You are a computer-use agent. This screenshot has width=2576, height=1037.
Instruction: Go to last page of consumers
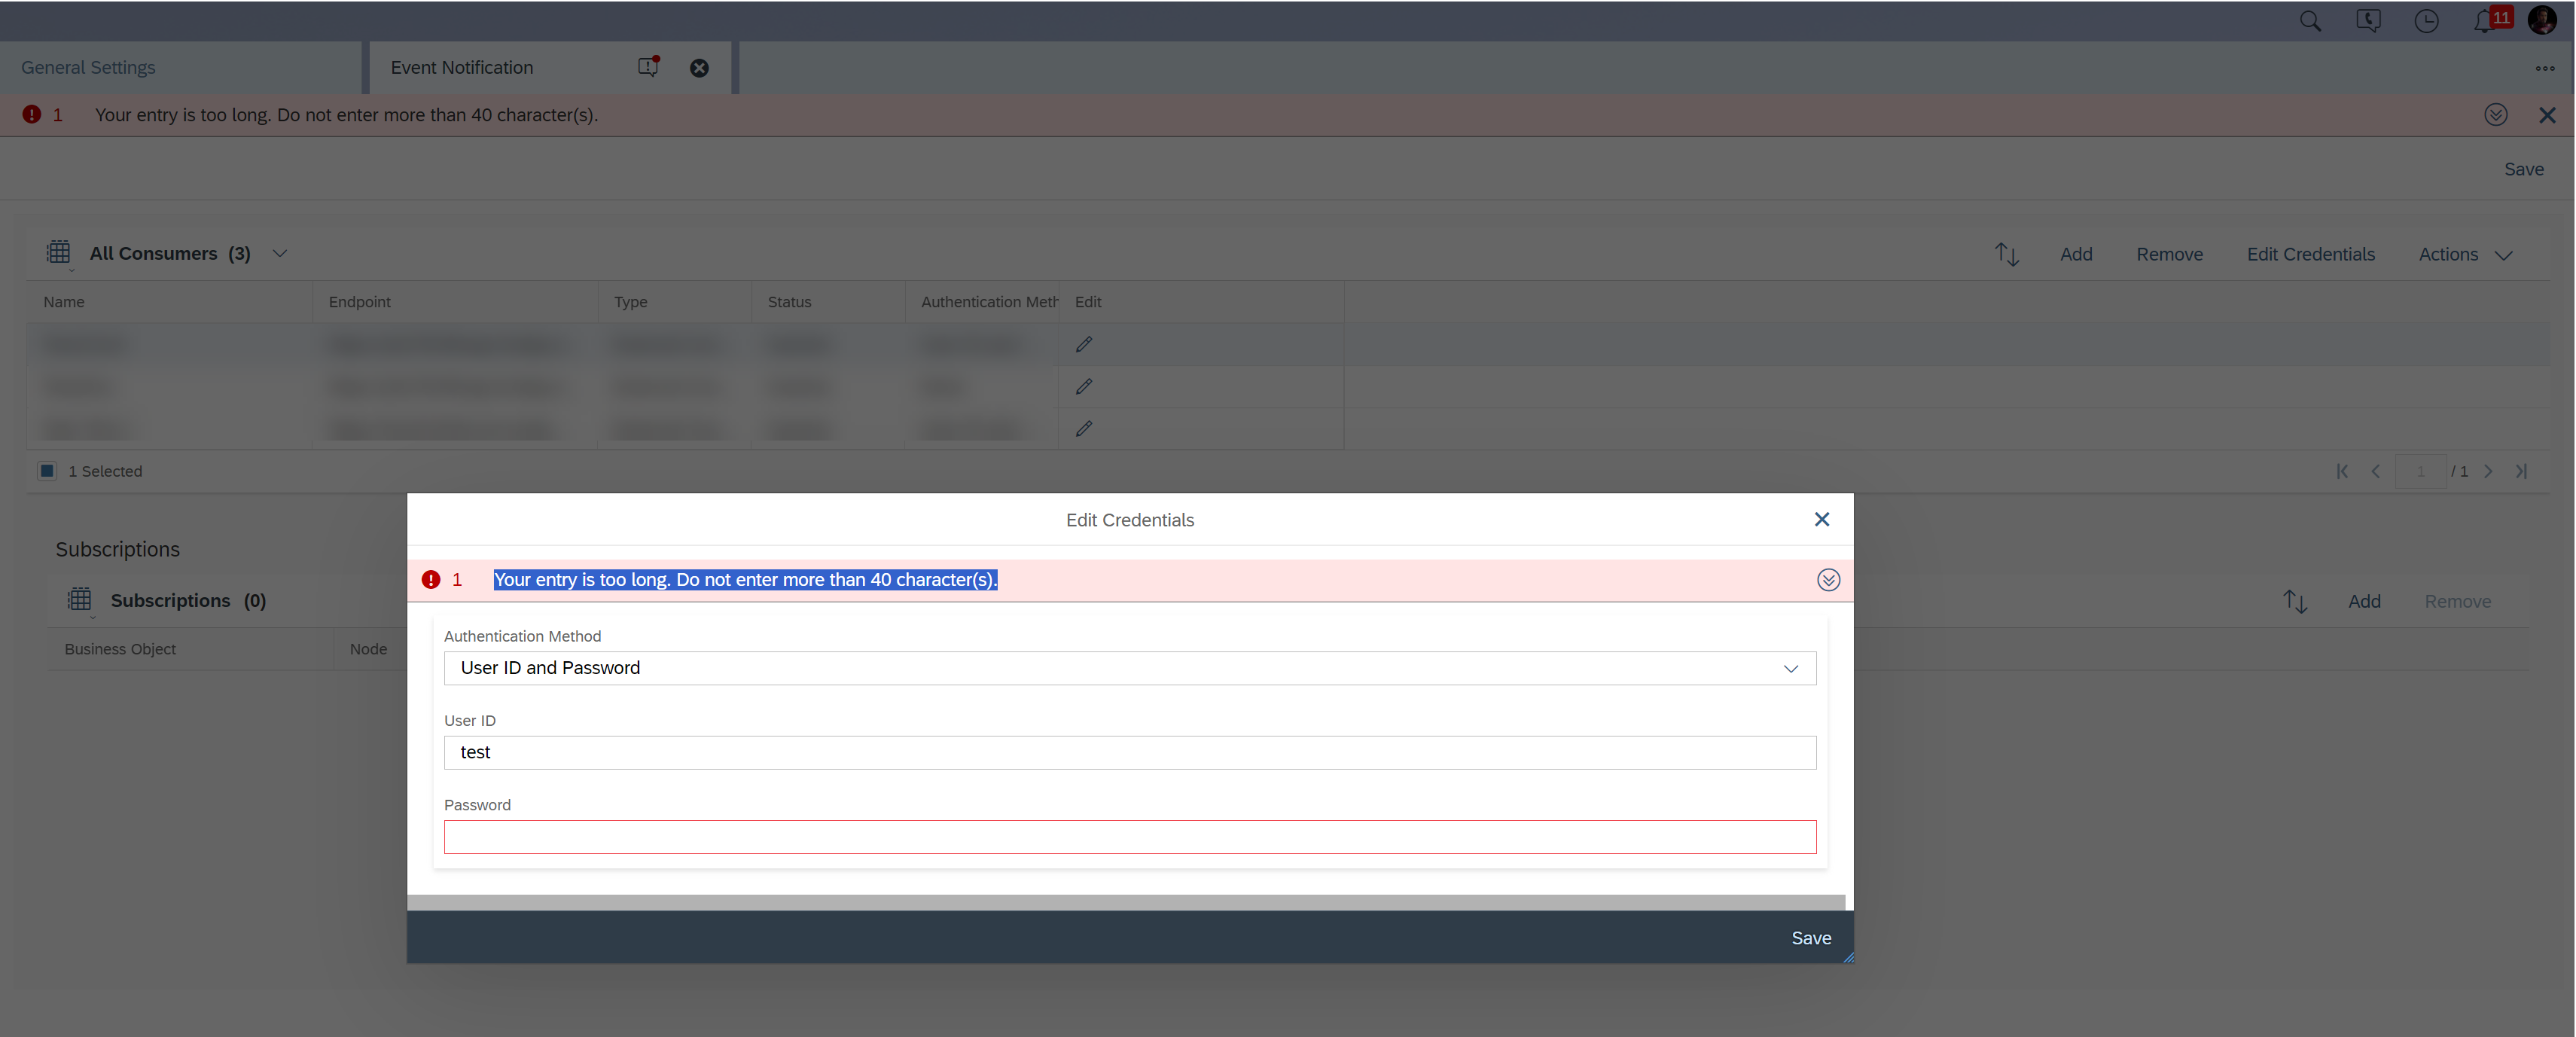click(2521, 472)
